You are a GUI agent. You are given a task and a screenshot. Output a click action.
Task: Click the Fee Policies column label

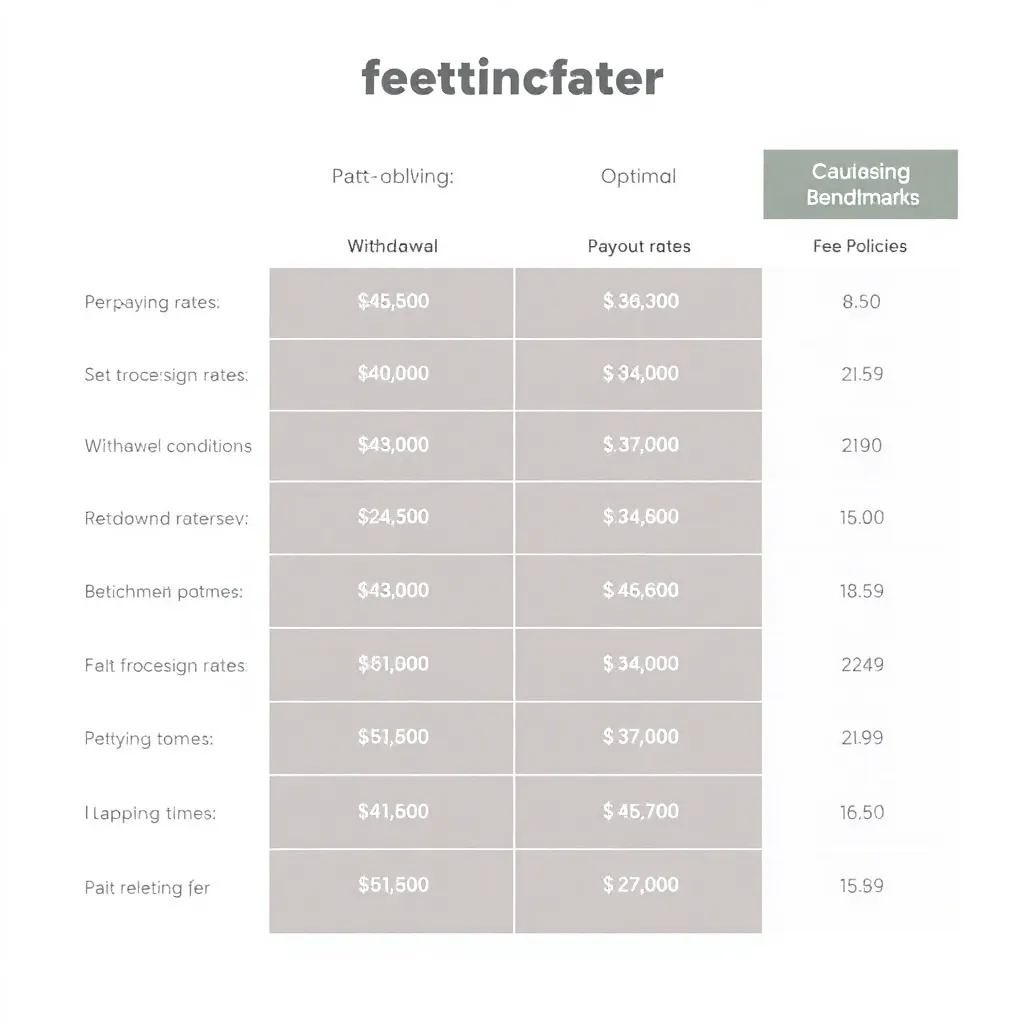(860, 246)
